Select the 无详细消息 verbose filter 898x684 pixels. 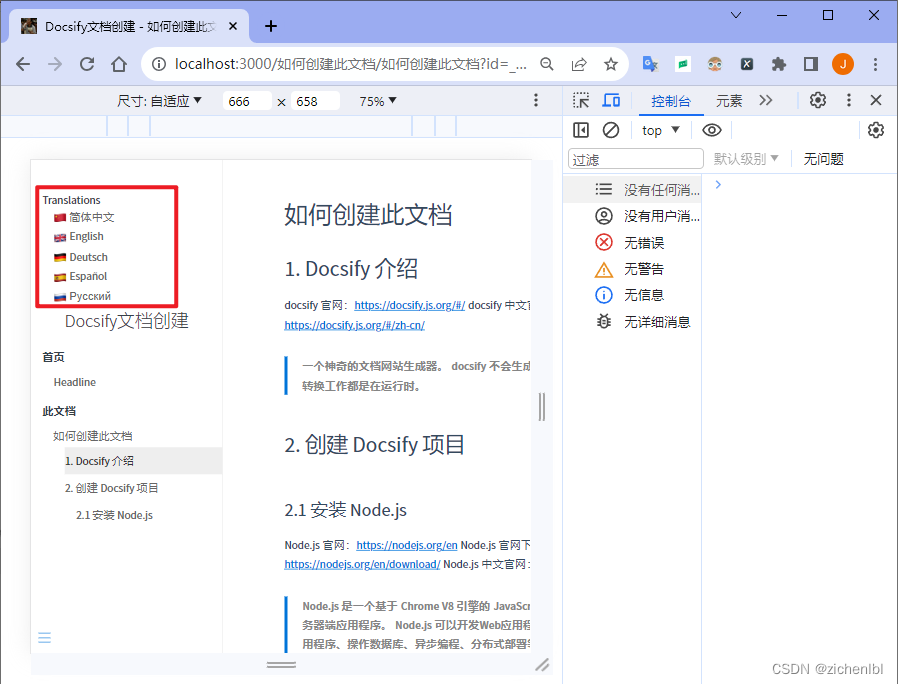632,322
